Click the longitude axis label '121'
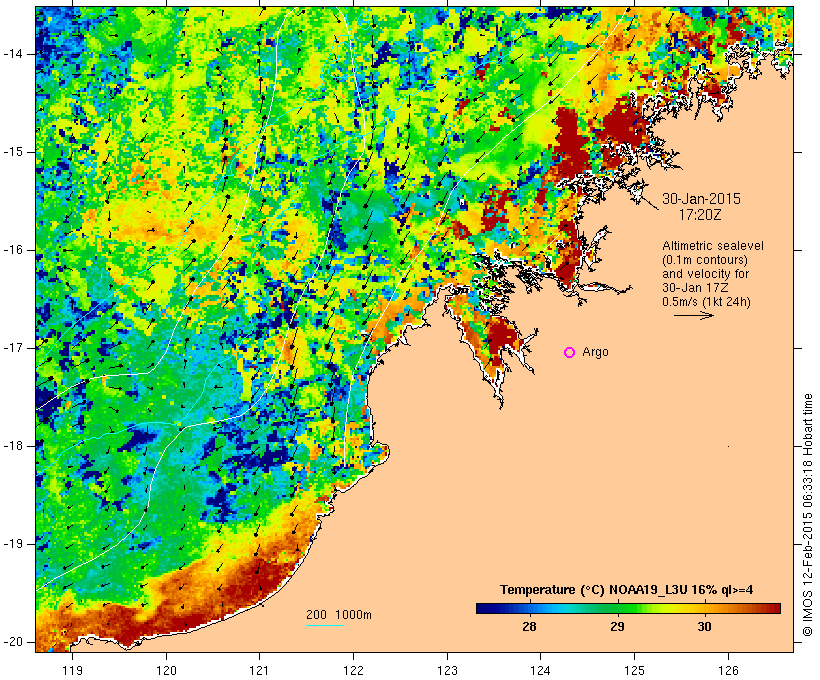Viewport: 820px width, 680px height. coord(259,670)
